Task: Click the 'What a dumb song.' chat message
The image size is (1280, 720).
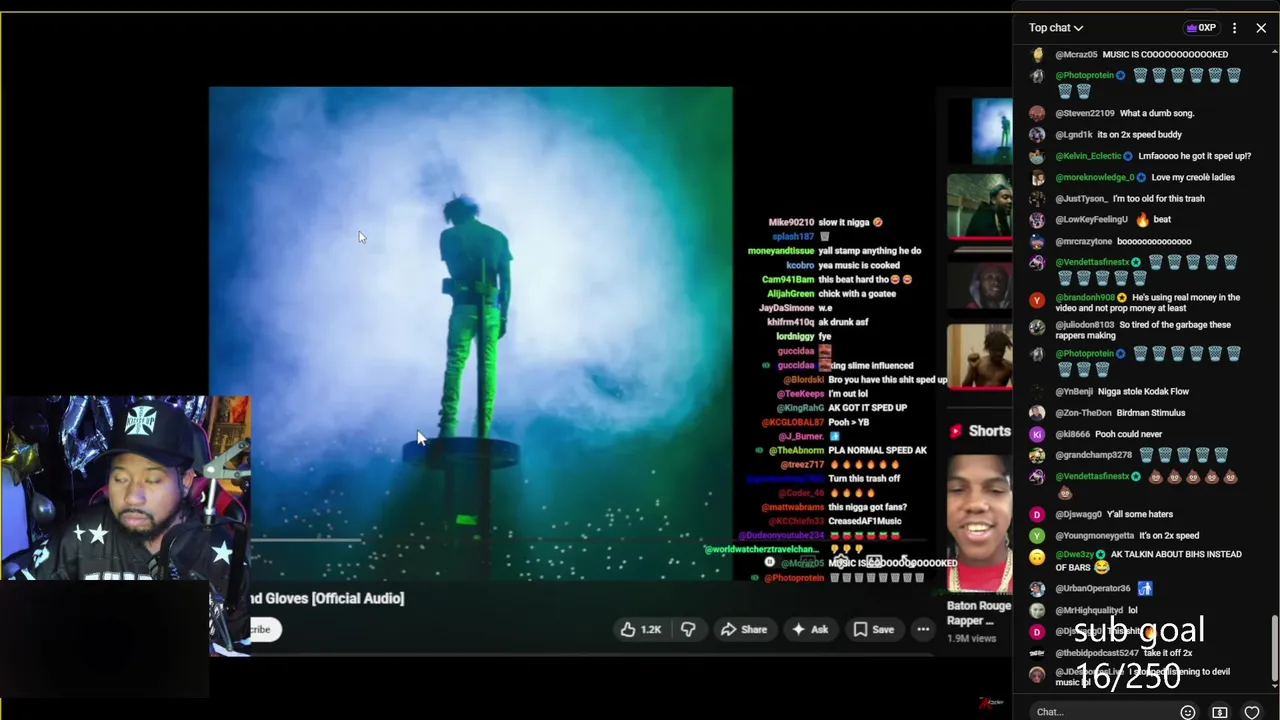Action: tap(1157, 113)
